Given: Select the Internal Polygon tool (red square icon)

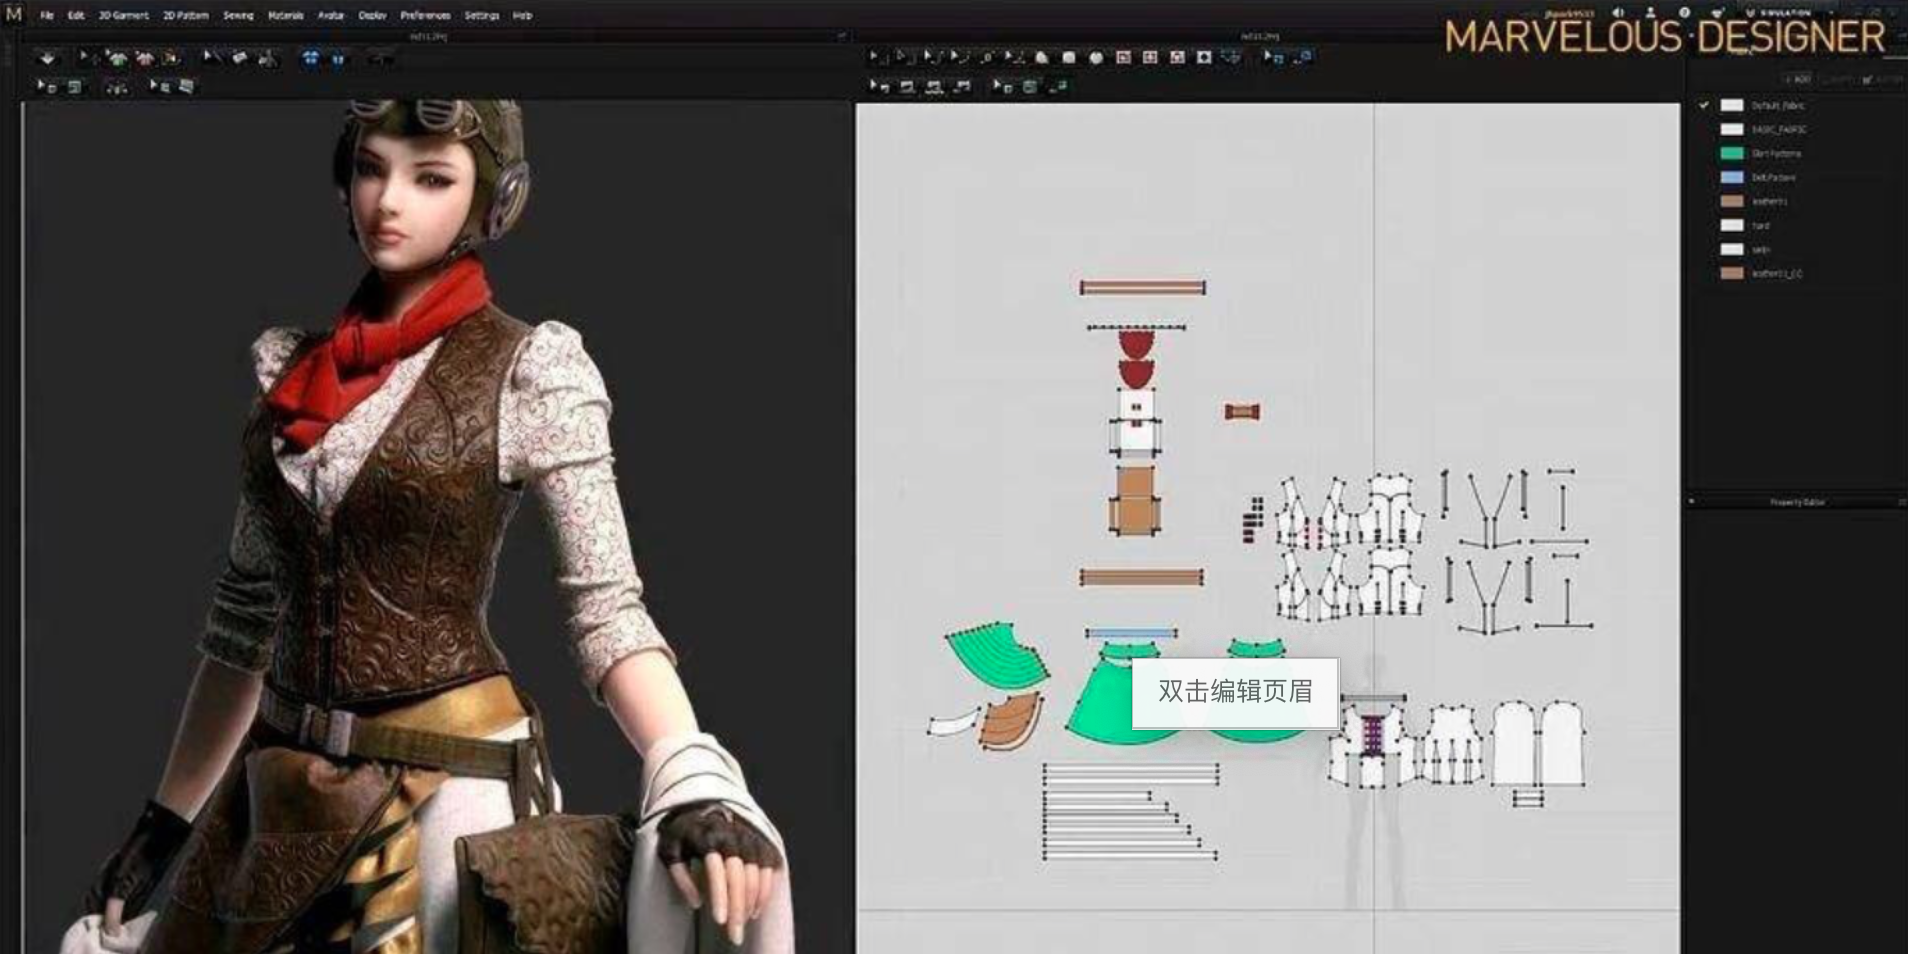Looking at the screenshot, I should point(1123,58).
